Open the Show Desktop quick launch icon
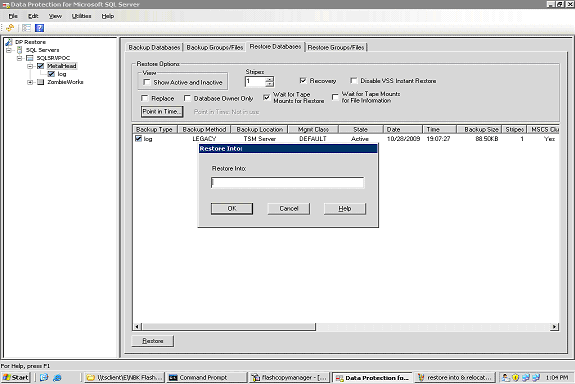 (x=44, y=377)
